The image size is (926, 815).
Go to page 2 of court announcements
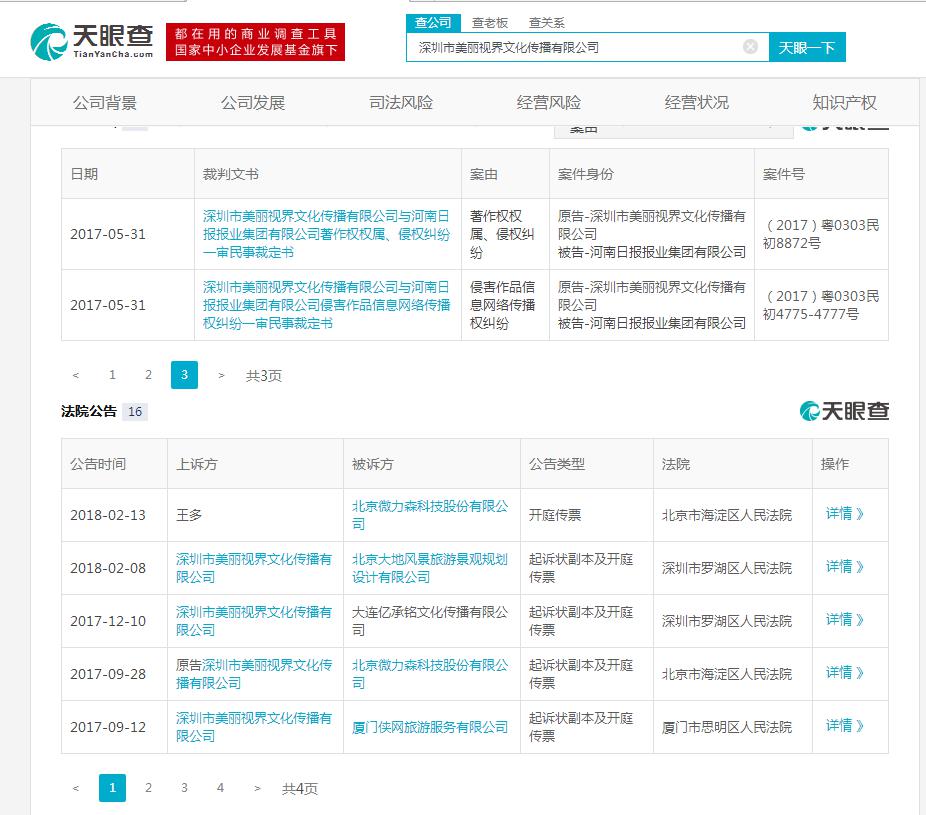point(148,788)
